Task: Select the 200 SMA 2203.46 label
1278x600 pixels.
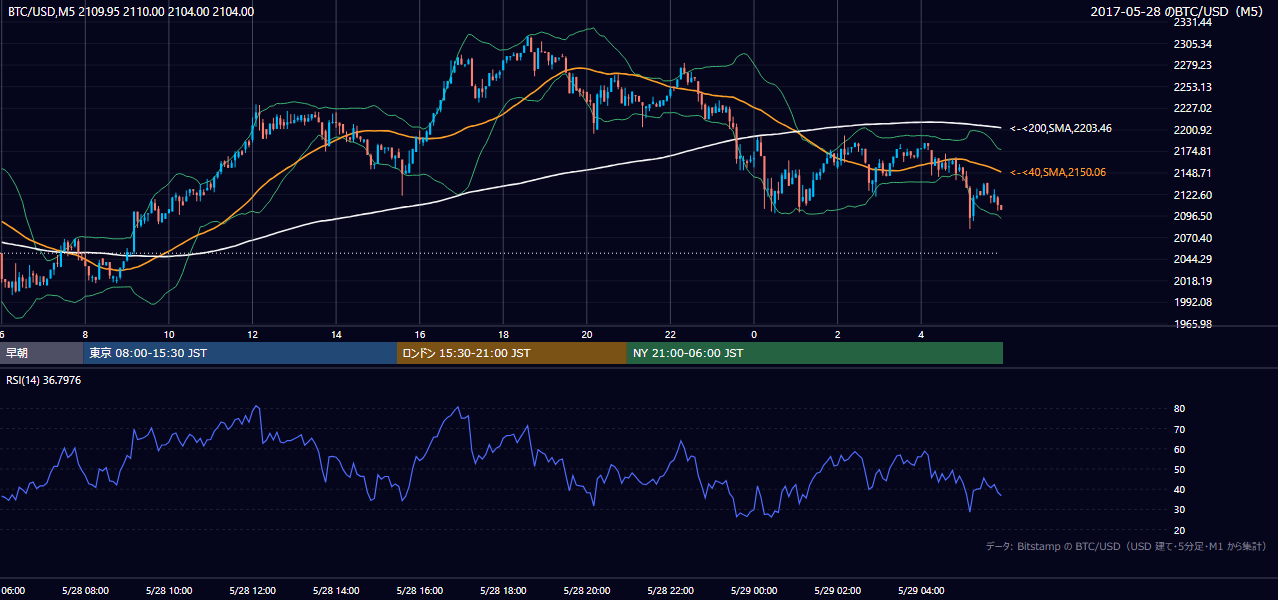Action: coord(1061,128)
